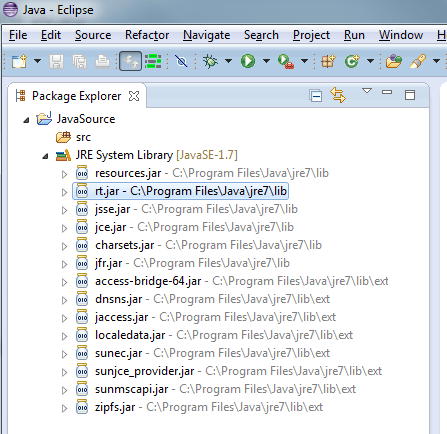Toggle Skip All Breakpoints icon
The width and height of the screenshot is (447, 434).
click(181, 61)
